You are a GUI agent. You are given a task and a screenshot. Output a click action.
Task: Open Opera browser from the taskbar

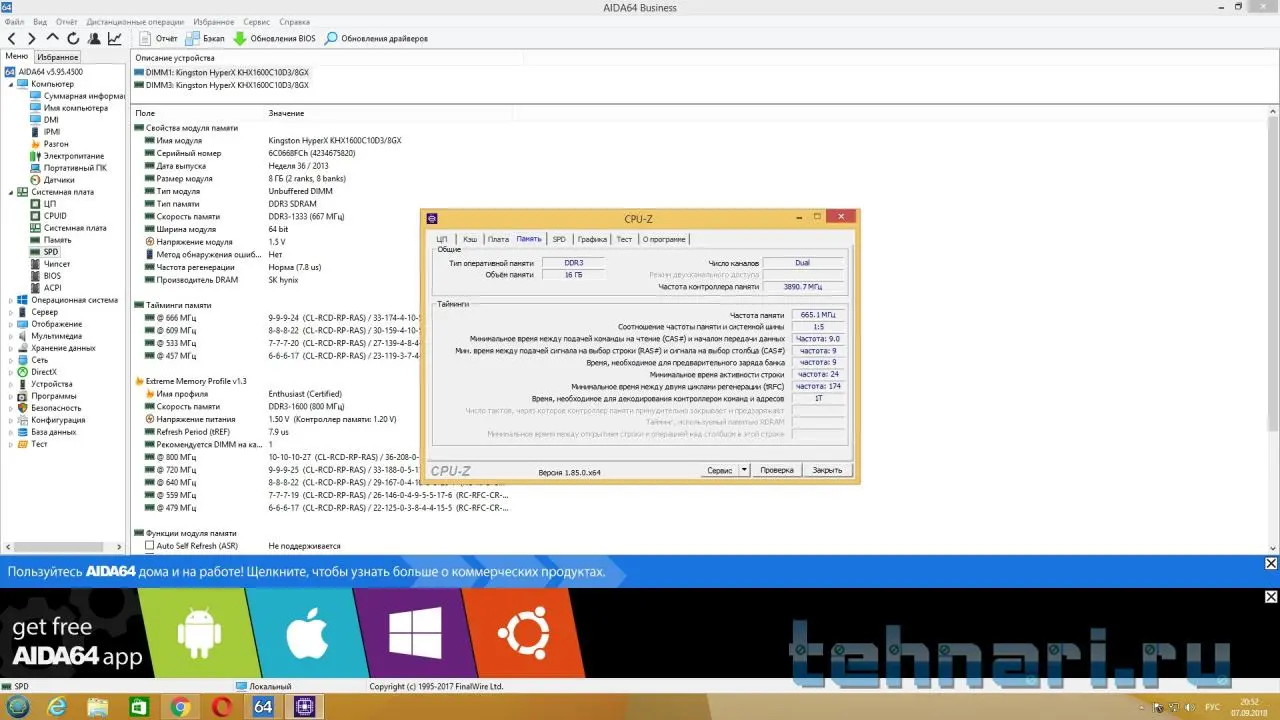pos(222,707)
